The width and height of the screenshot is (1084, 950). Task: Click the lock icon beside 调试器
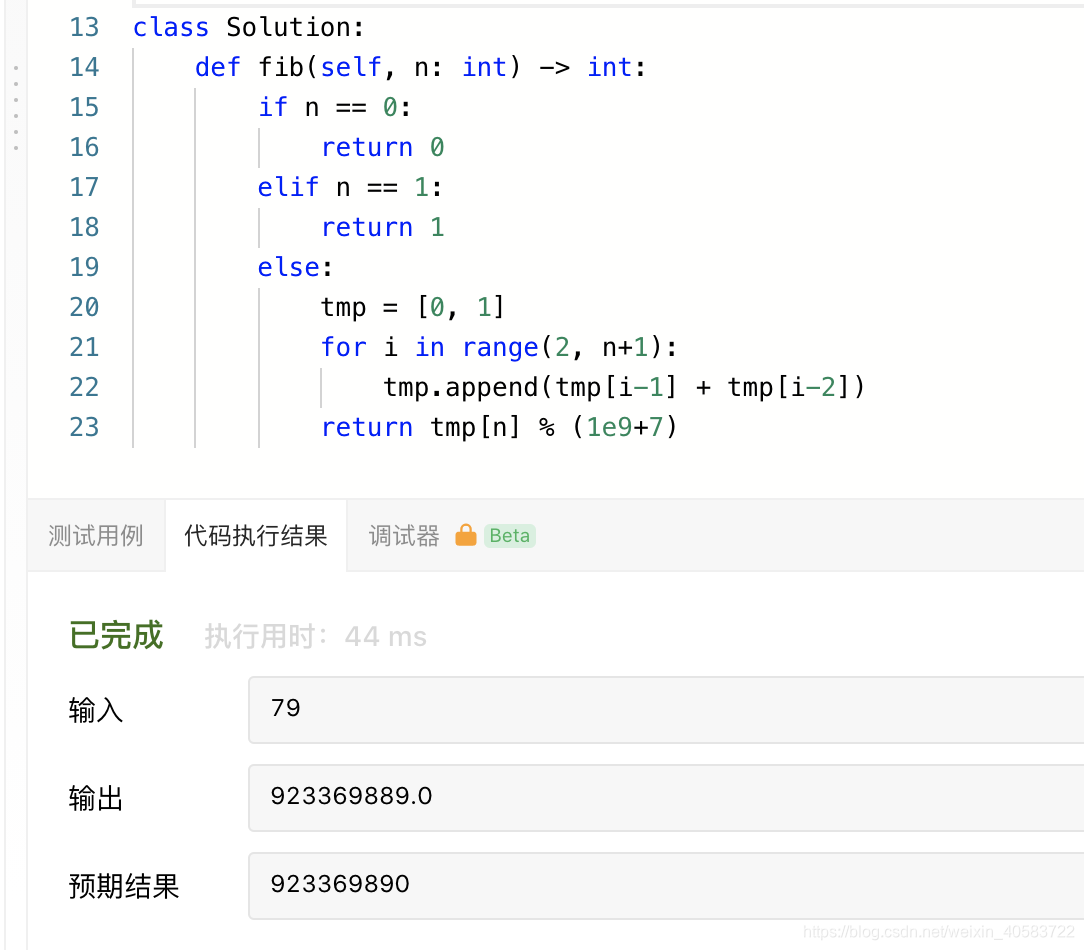pos(465,535)
